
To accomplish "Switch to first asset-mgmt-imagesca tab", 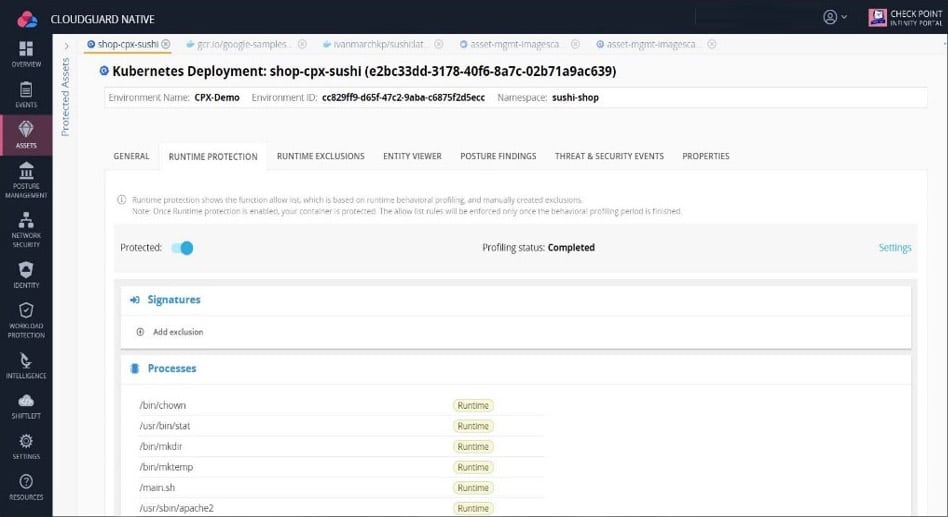I will (x=515, y=44).
